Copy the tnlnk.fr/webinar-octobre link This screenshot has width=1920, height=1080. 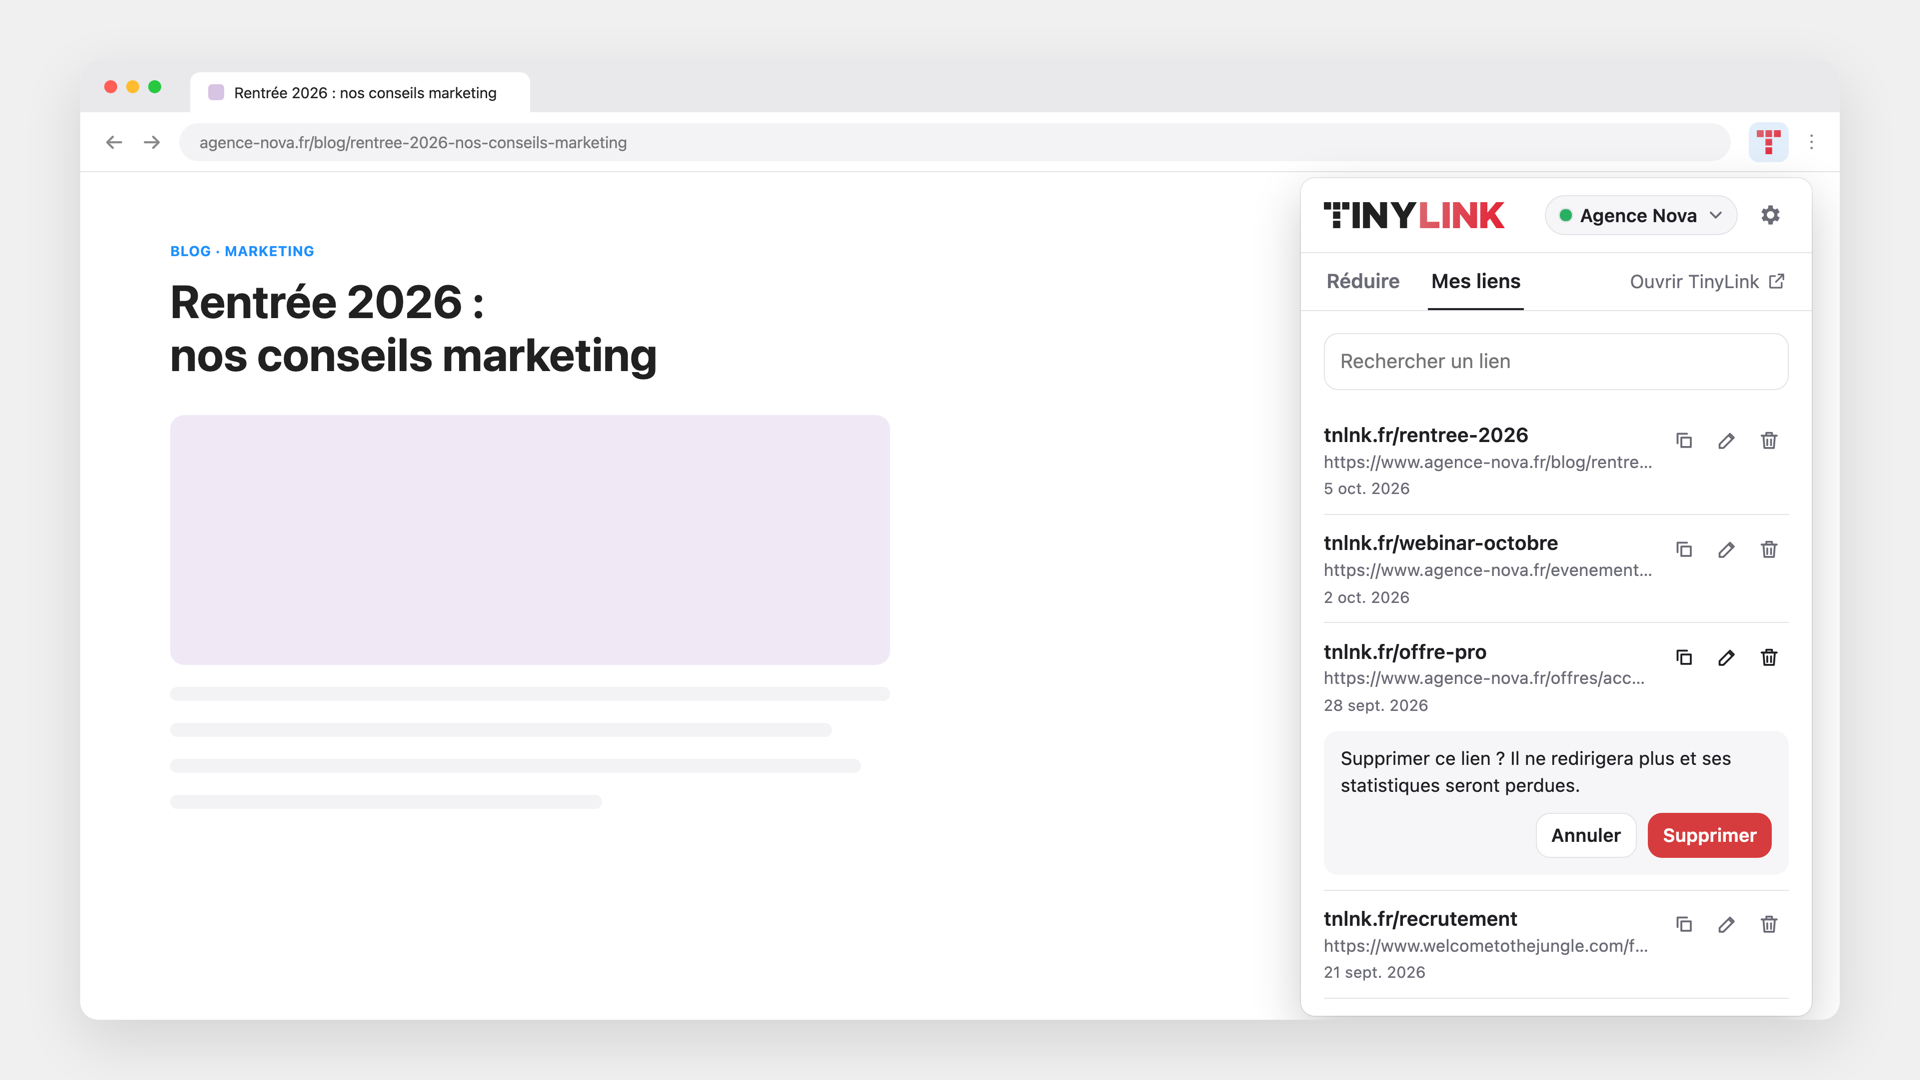[1684, 550]
